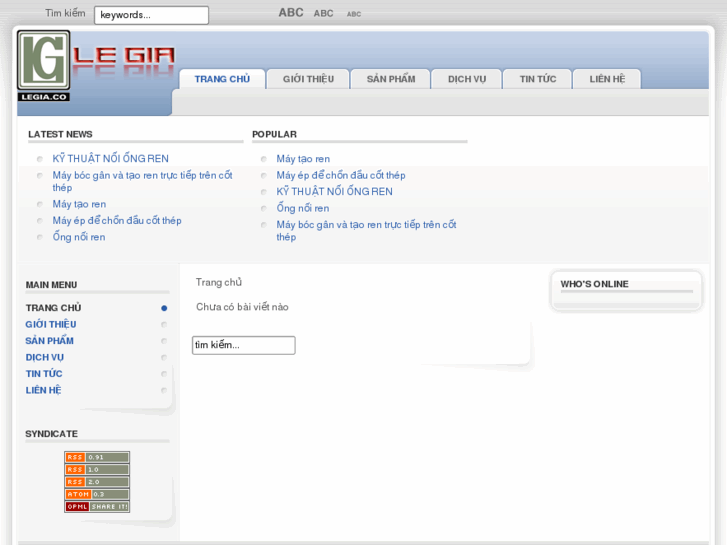Open 'Máy ép để chồn đầu cốt thép' in Latest News
727x545 pixels.
(x=117, y=220)
